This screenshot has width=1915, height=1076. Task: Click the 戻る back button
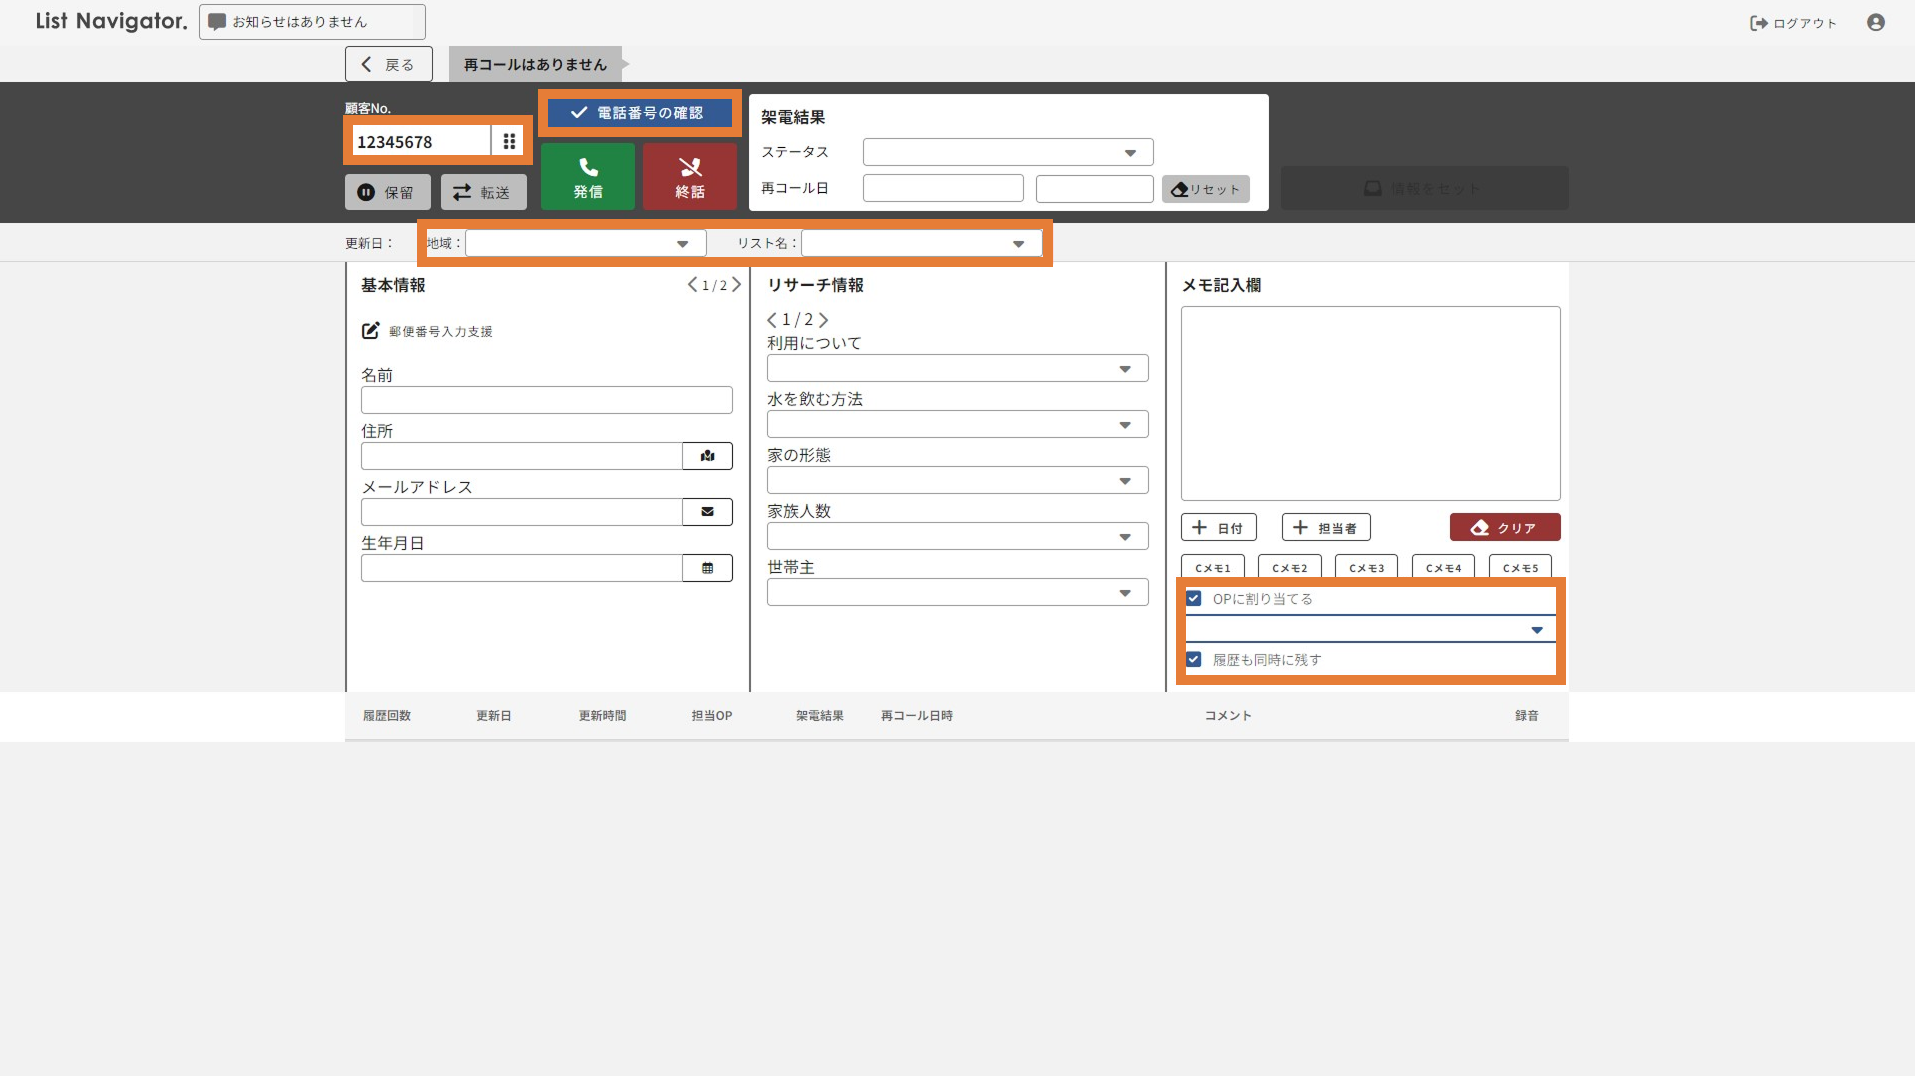(x=388, y=64)
